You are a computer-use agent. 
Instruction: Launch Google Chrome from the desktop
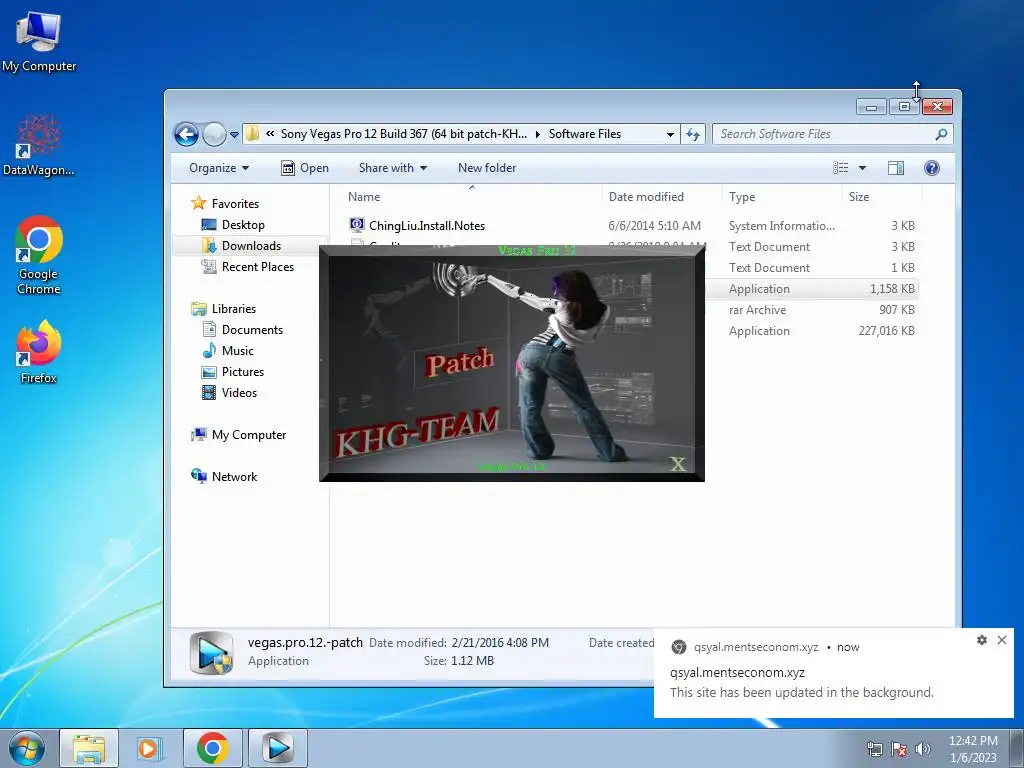[39, 255]
